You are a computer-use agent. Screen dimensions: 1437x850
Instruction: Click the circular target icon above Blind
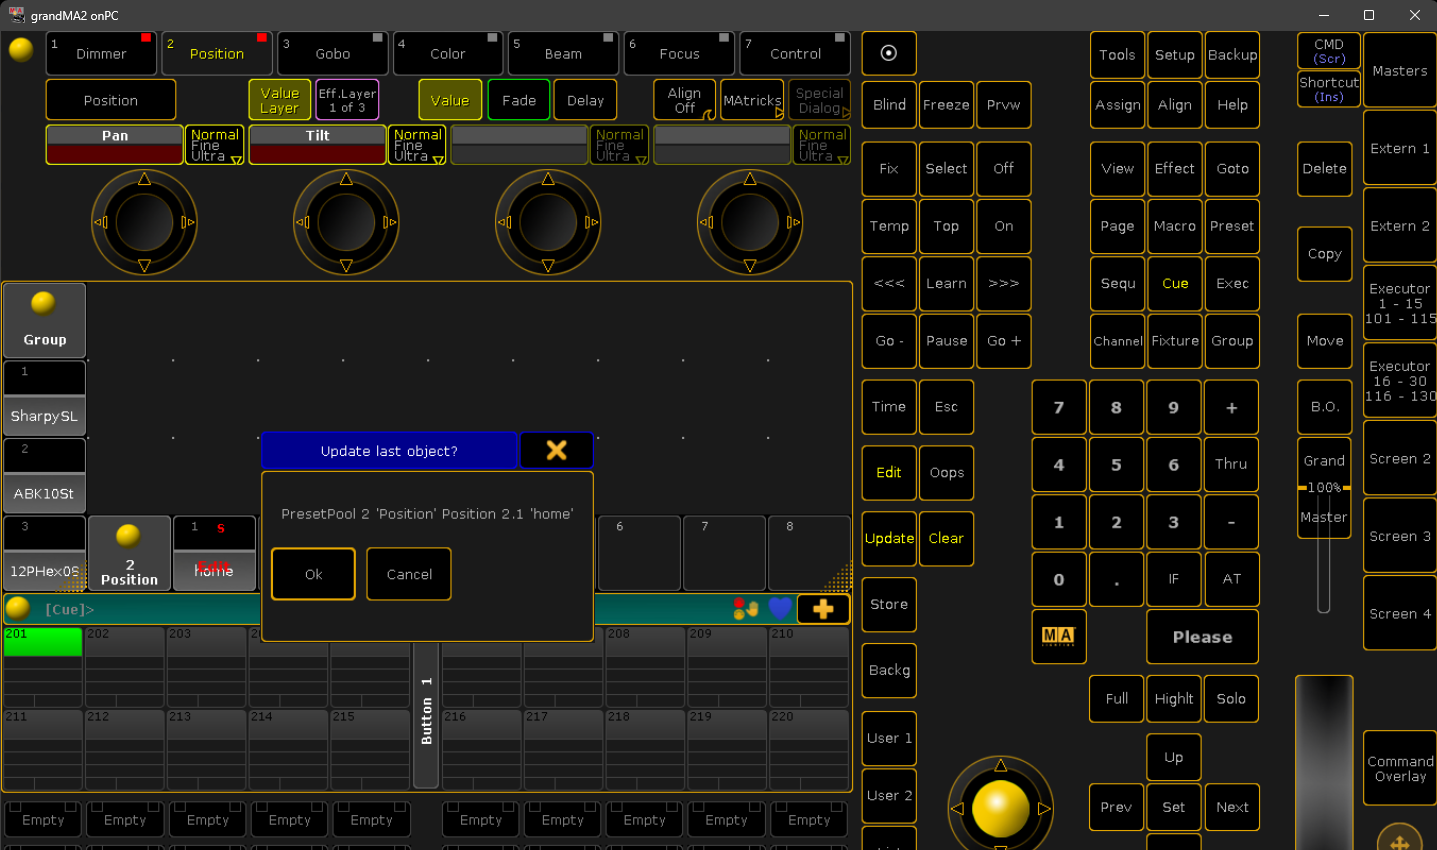[888, 53]
